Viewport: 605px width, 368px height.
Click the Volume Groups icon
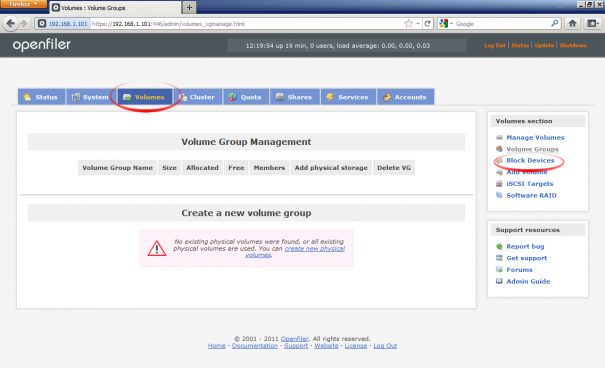499,149
